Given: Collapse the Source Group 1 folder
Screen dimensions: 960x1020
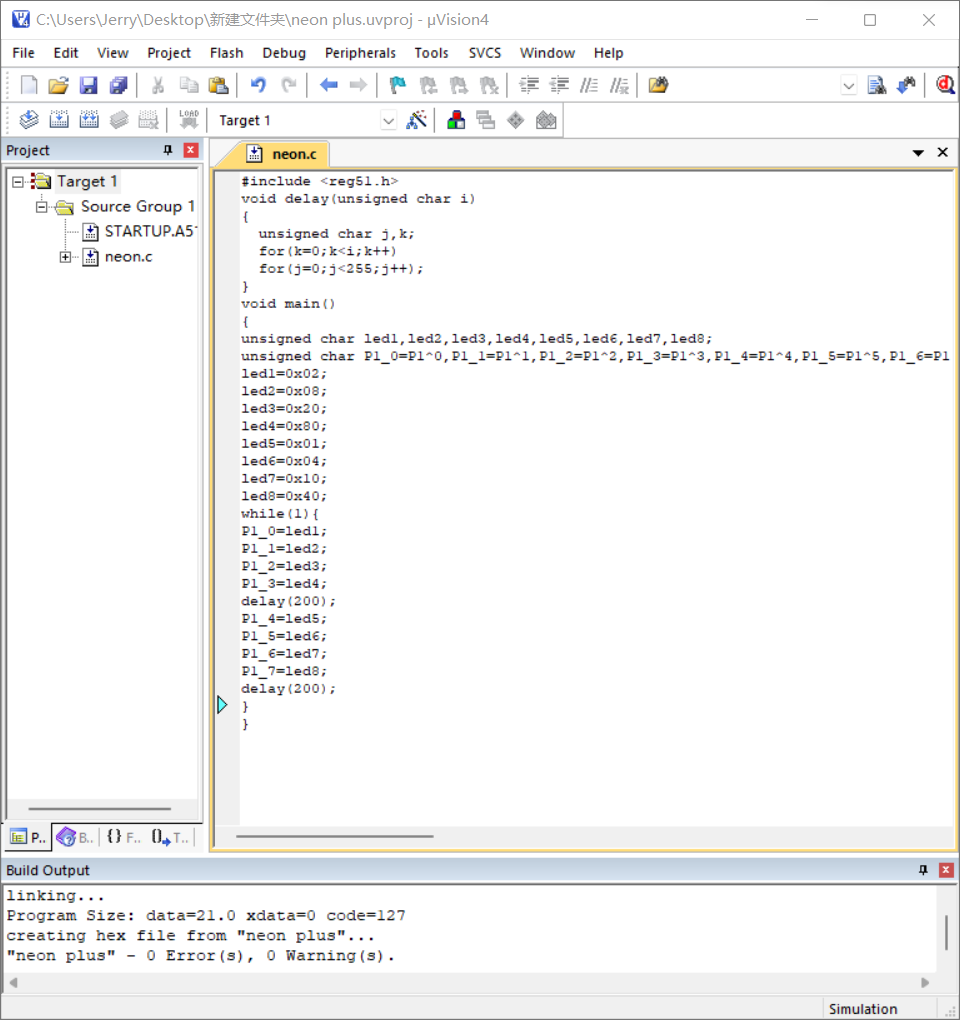Looking at the screenshot, I should pyautogui.click(x=41, y=207).
